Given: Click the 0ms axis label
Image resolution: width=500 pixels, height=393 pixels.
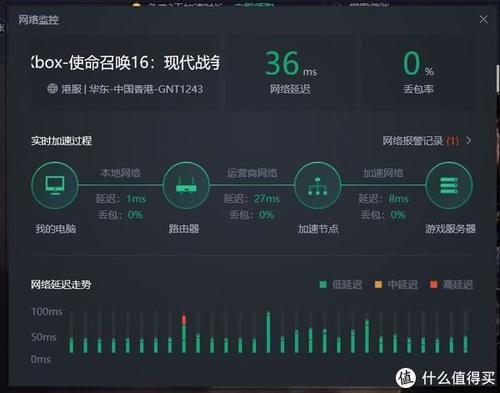Looking at the screenshot, I should click(41, 359).
